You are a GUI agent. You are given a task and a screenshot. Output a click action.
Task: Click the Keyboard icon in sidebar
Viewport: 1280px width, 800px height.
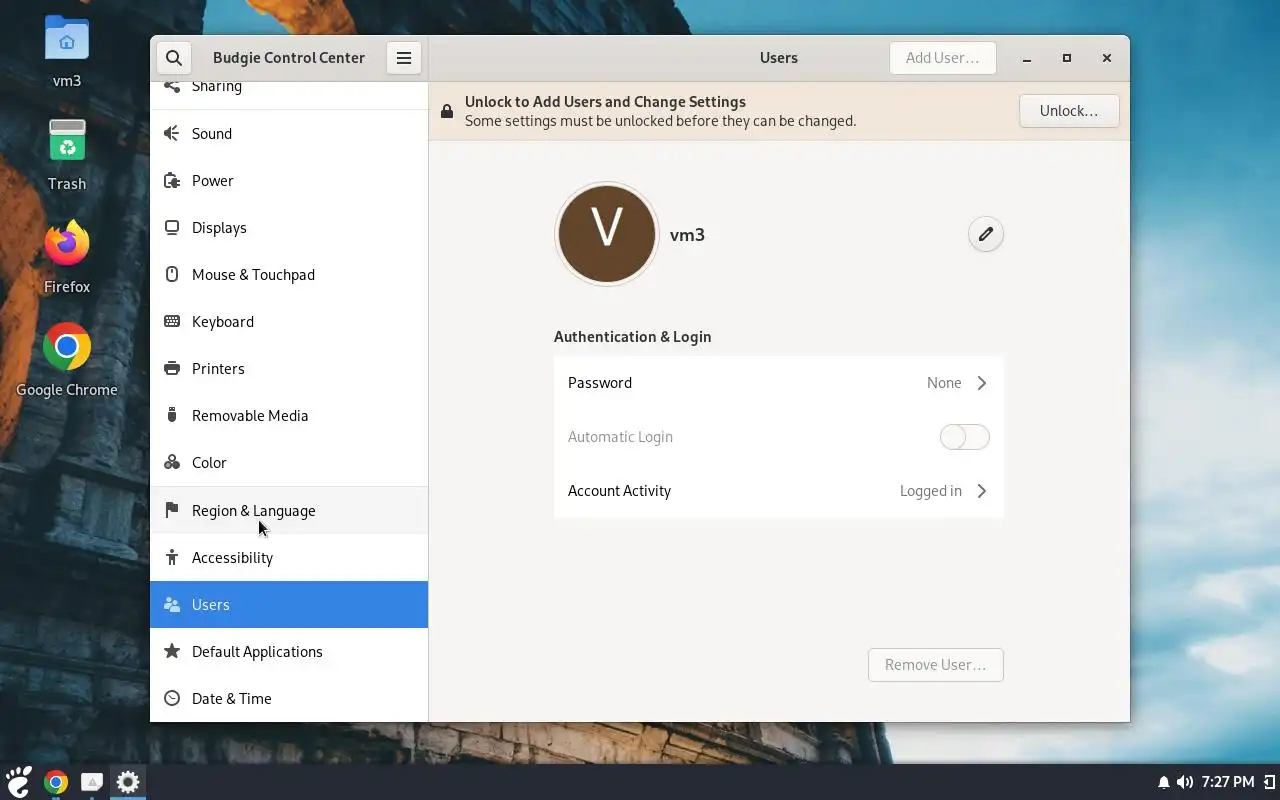(172, 321)
